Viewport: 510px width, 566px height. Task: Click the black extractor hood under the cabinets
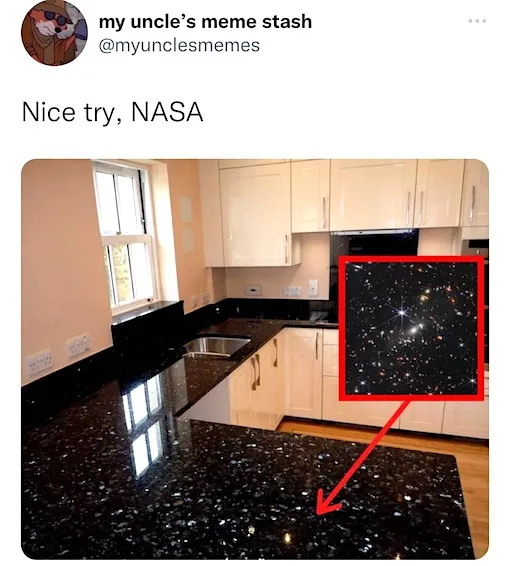[374, 244]
